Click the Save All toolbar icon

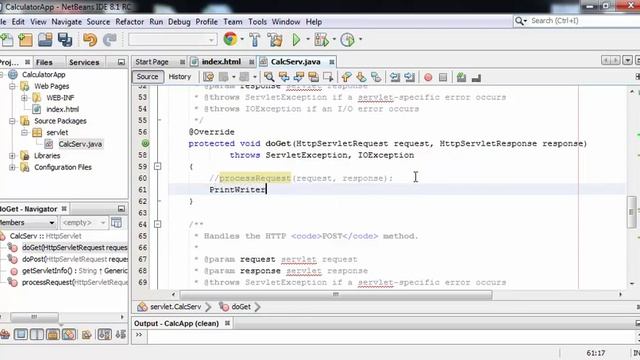click(x=65, y=40)
